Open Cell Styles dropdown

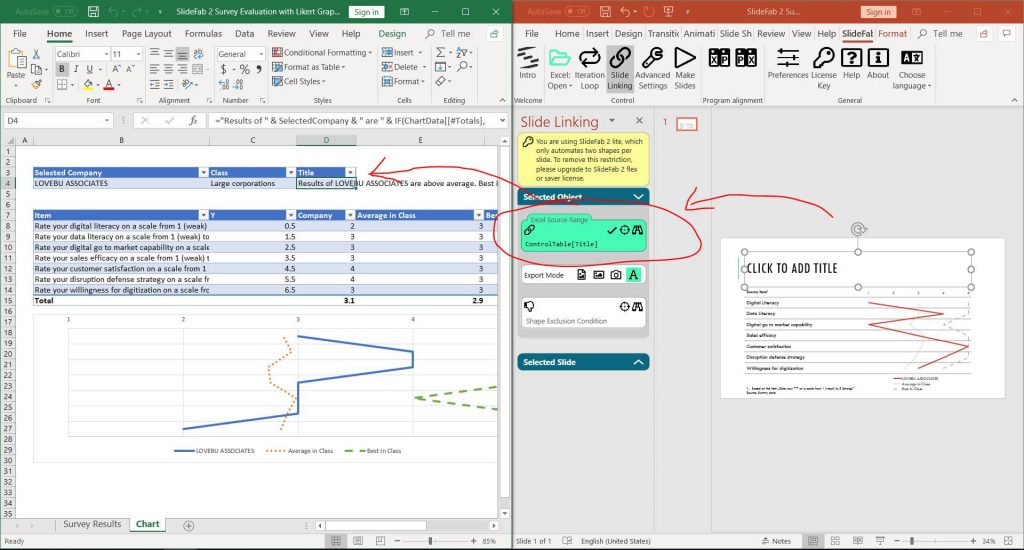pos(298,81)
